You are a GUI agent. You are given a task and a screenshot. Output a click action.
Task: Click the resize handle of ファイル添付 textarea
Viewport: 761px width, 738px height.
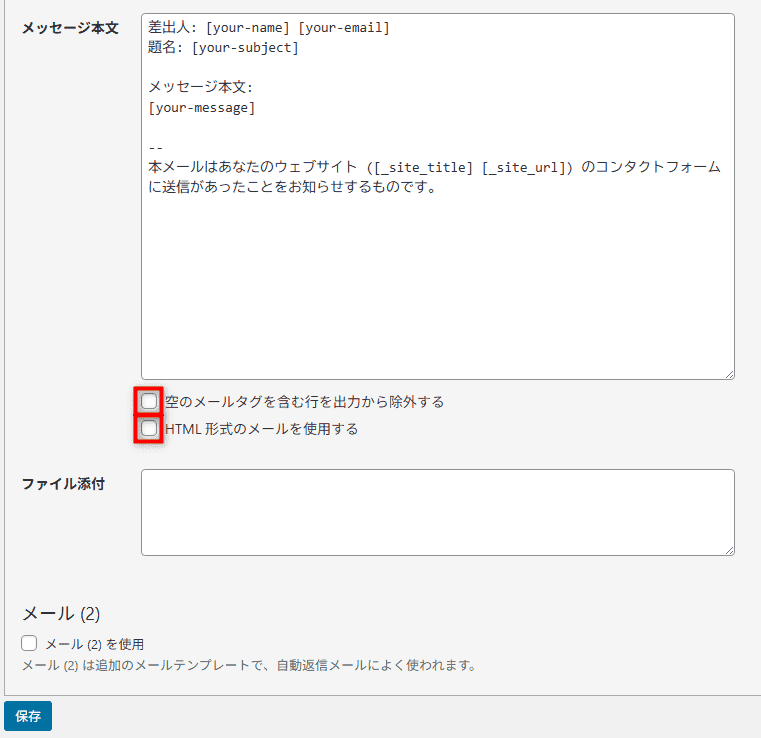pyautogui.click(x=729, y=550)
